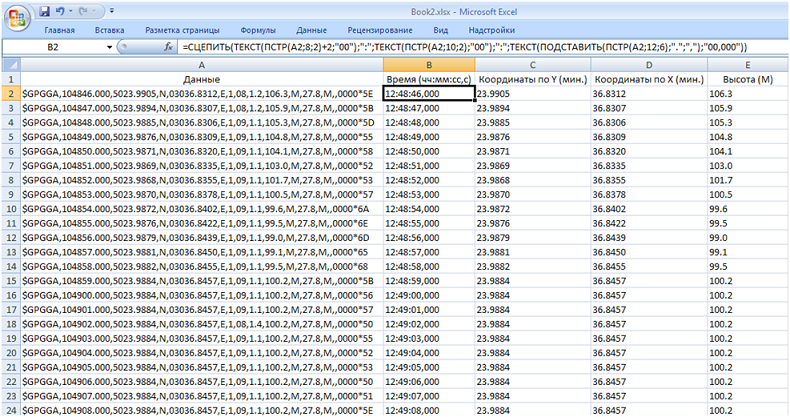
Task: Click the Высота (М) header cell
Action: click(748, 80)
